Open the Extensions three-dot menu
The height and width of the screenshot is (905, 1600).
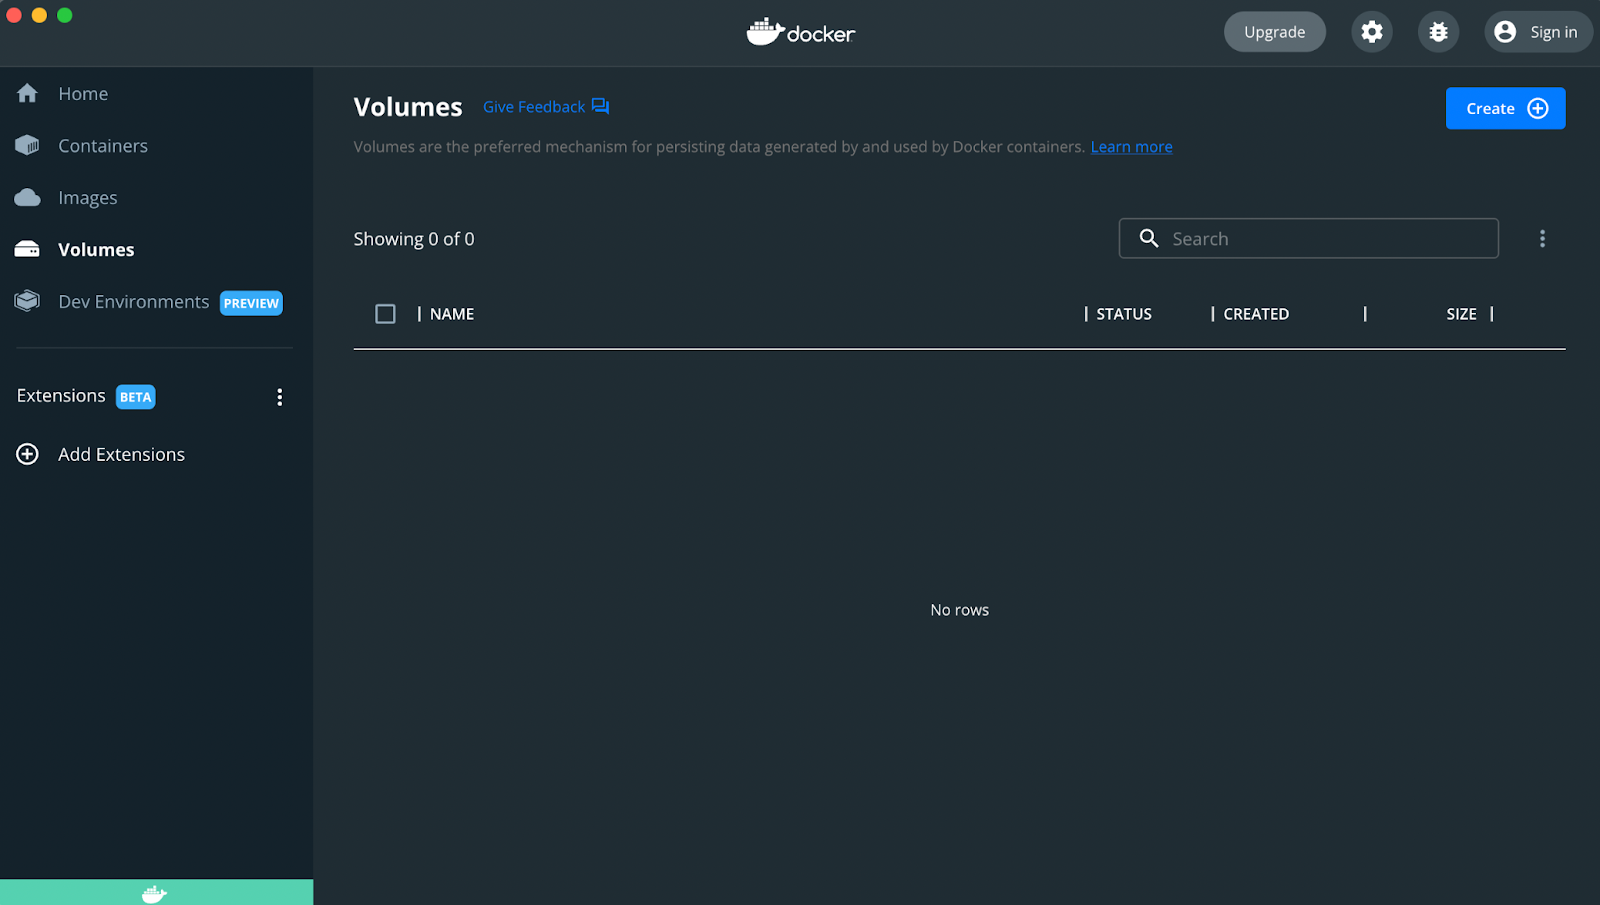pos(280,397)
